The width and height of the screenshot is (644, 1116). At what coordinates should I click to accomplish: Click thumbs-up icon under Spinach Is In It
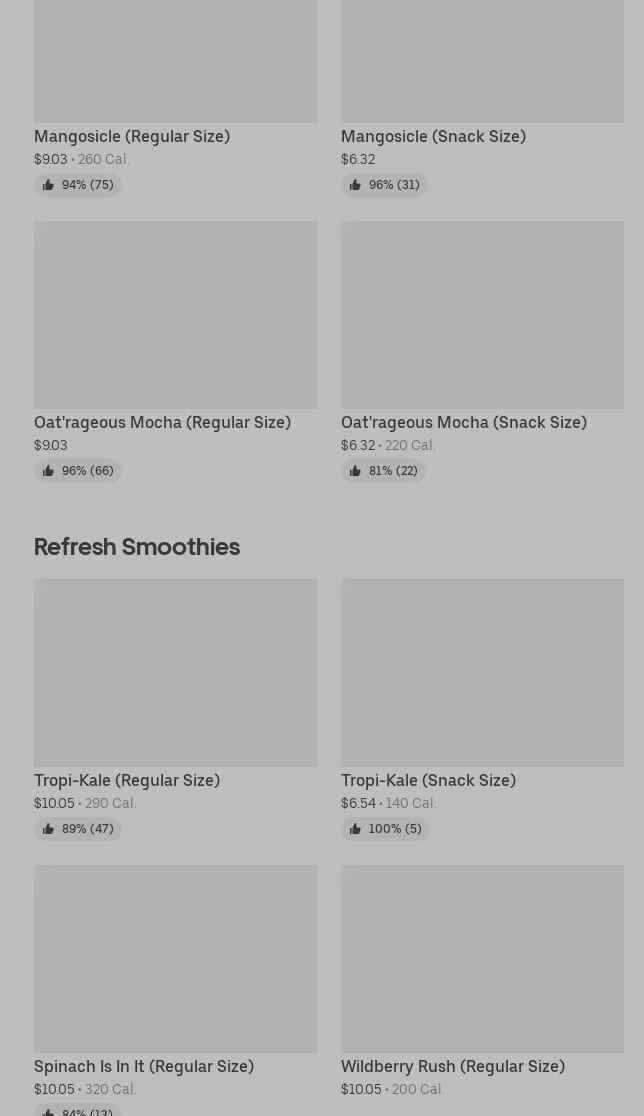pos(48,1111)
